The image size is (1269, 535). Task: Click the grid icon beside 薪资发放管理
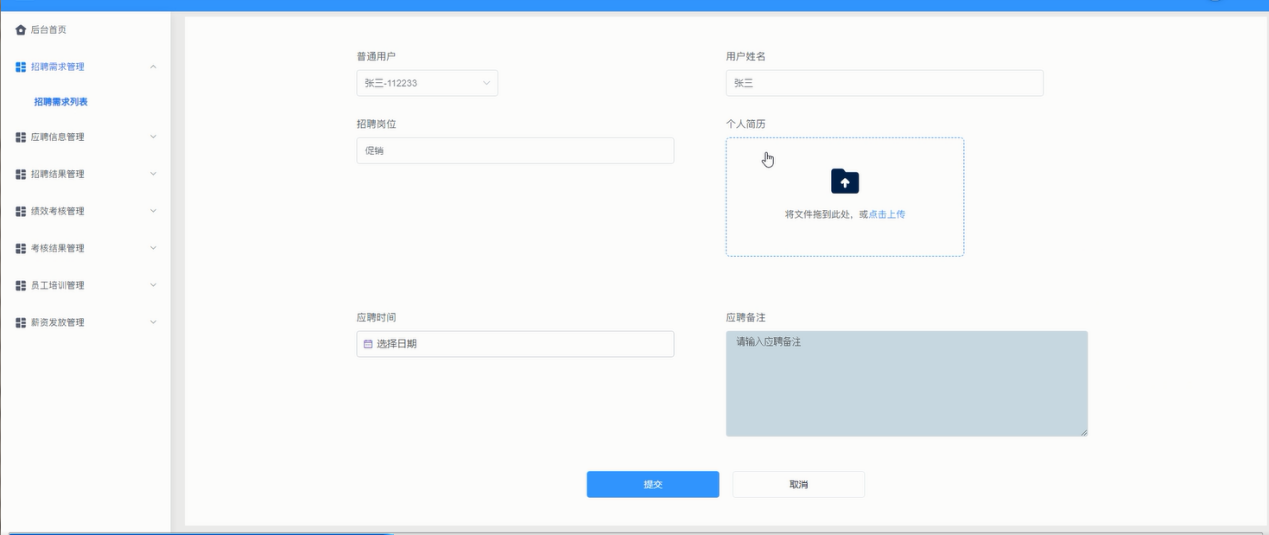coord(21,322)
